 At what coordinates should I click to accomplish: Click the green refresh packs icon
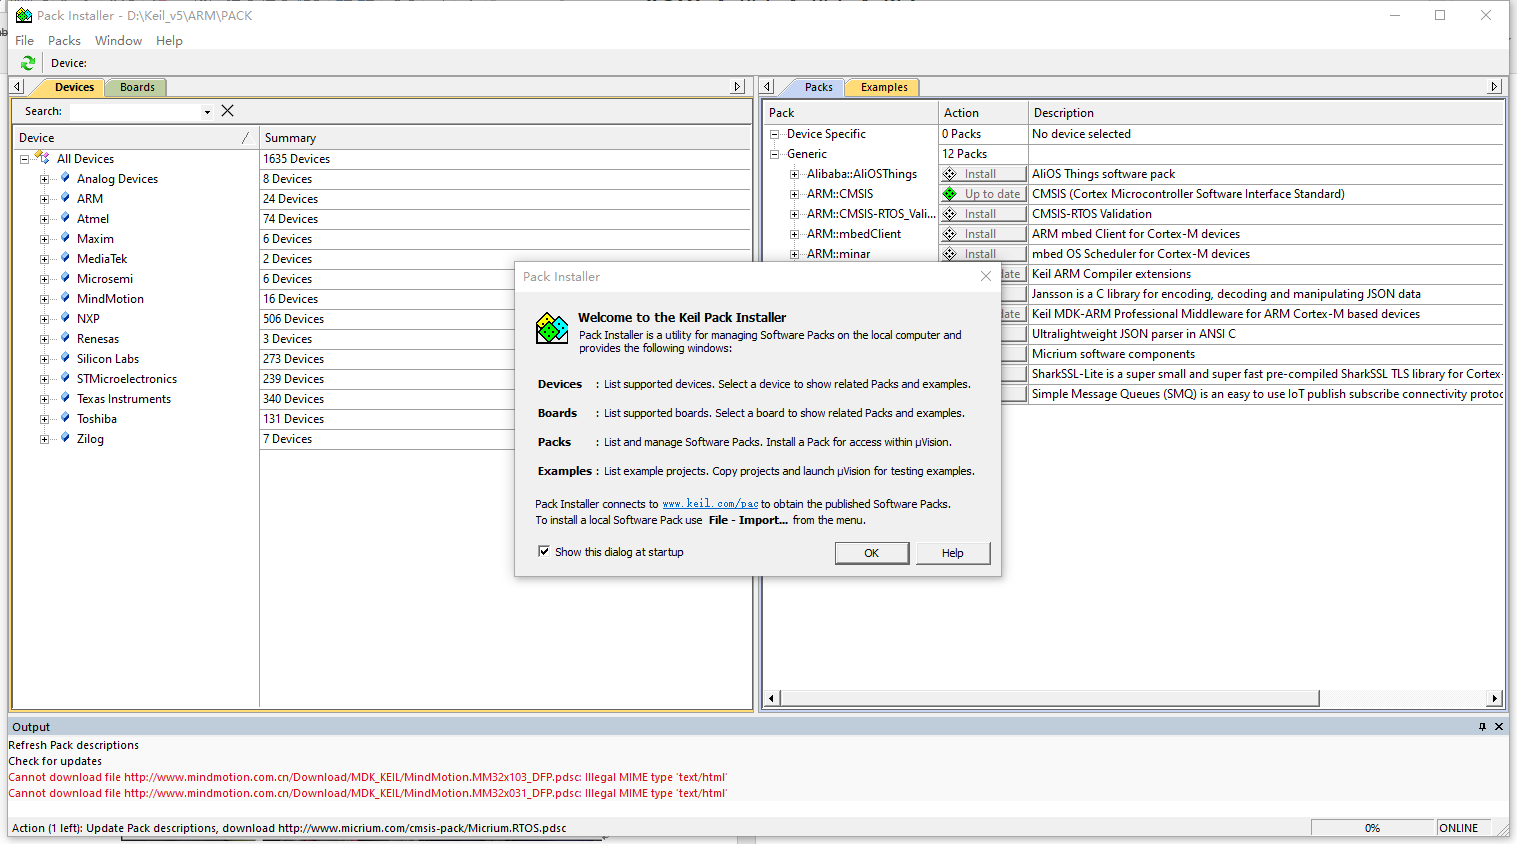pyautogui.click(x=27, y=63)
